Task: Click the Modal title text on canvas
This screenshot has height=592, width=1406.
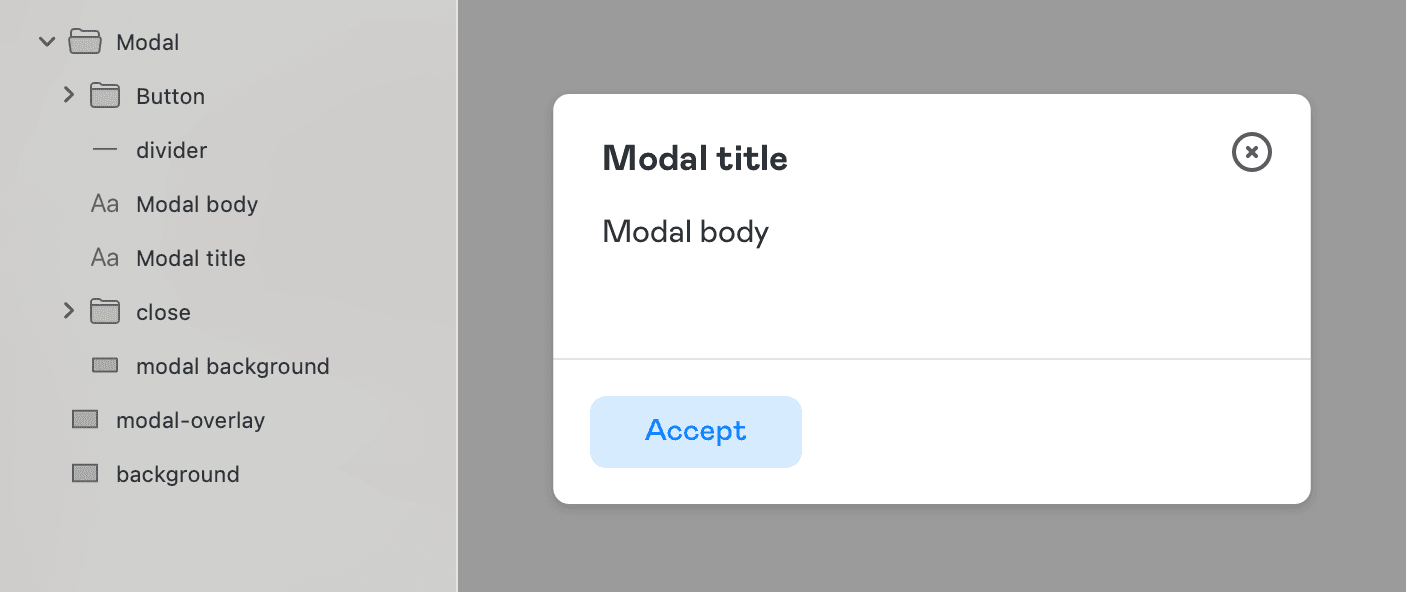Action: (694, 157)
